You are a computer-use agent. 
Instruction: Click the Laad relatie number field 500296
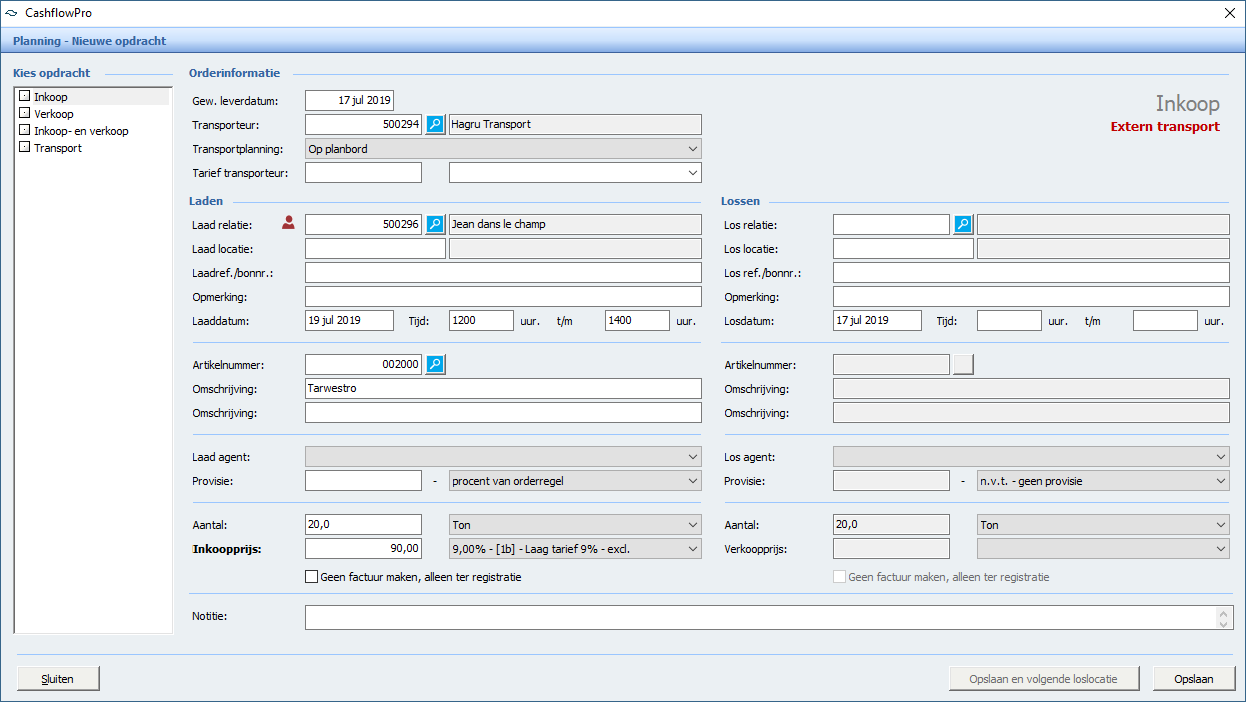363,224
